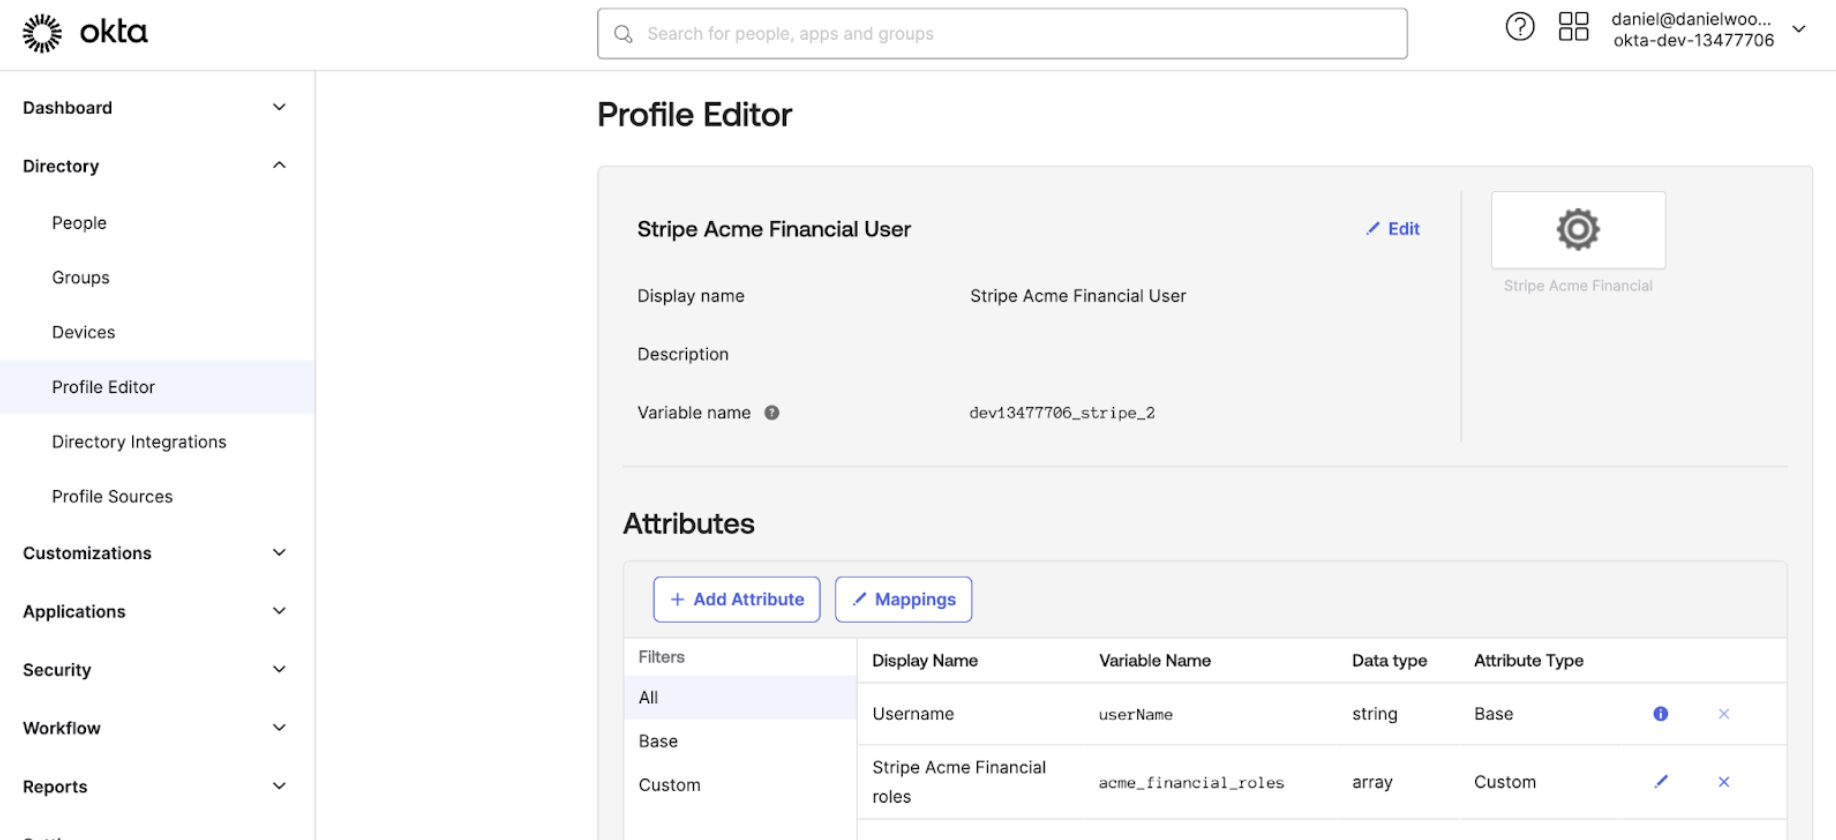Open Groups in the sidebar
The image size is (1836, 840).
(x=81, y=278)
